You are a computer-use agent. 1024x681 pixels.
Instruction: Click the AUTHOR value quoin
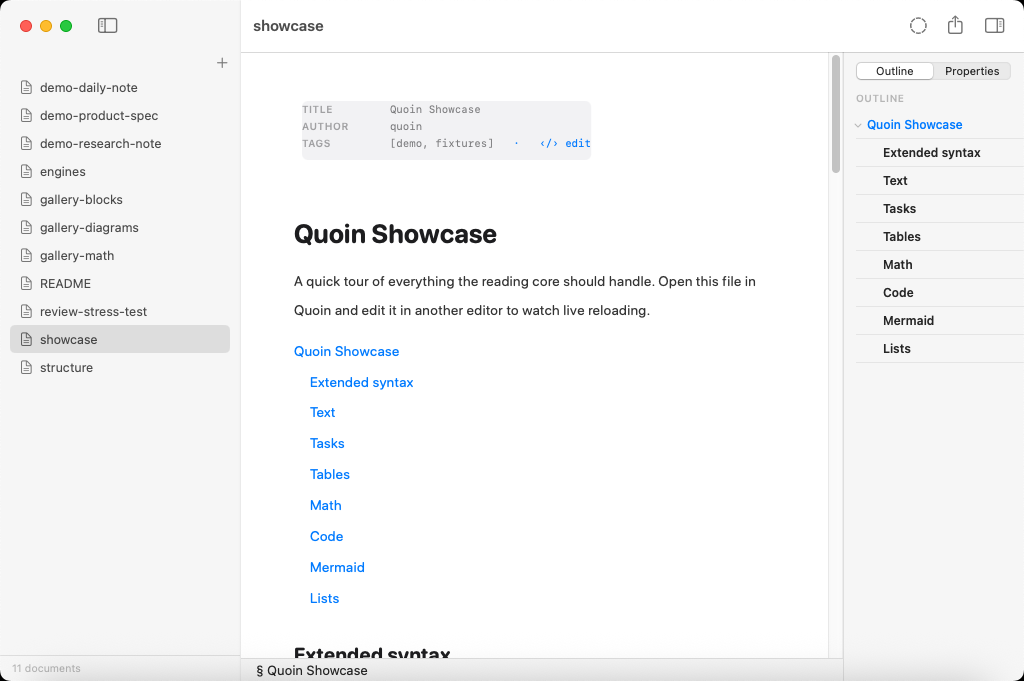pos(406,127)
